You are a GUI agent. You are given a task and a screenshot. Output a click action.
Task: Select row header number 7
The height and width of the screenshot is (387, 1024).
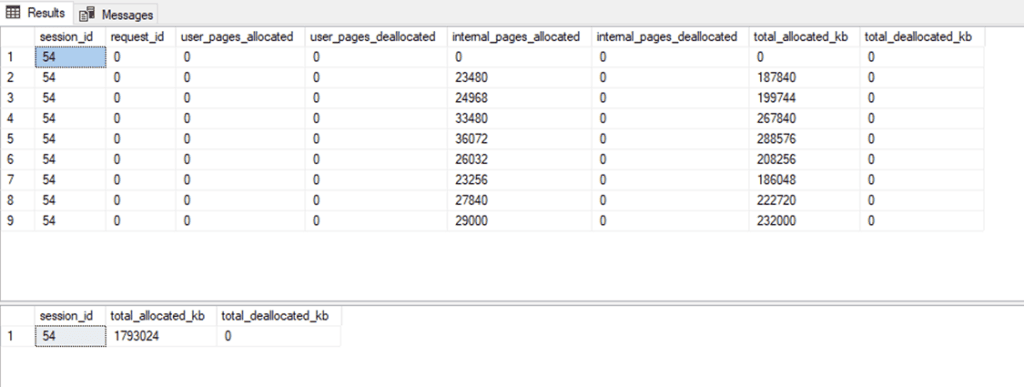click(x=18, y=179)
